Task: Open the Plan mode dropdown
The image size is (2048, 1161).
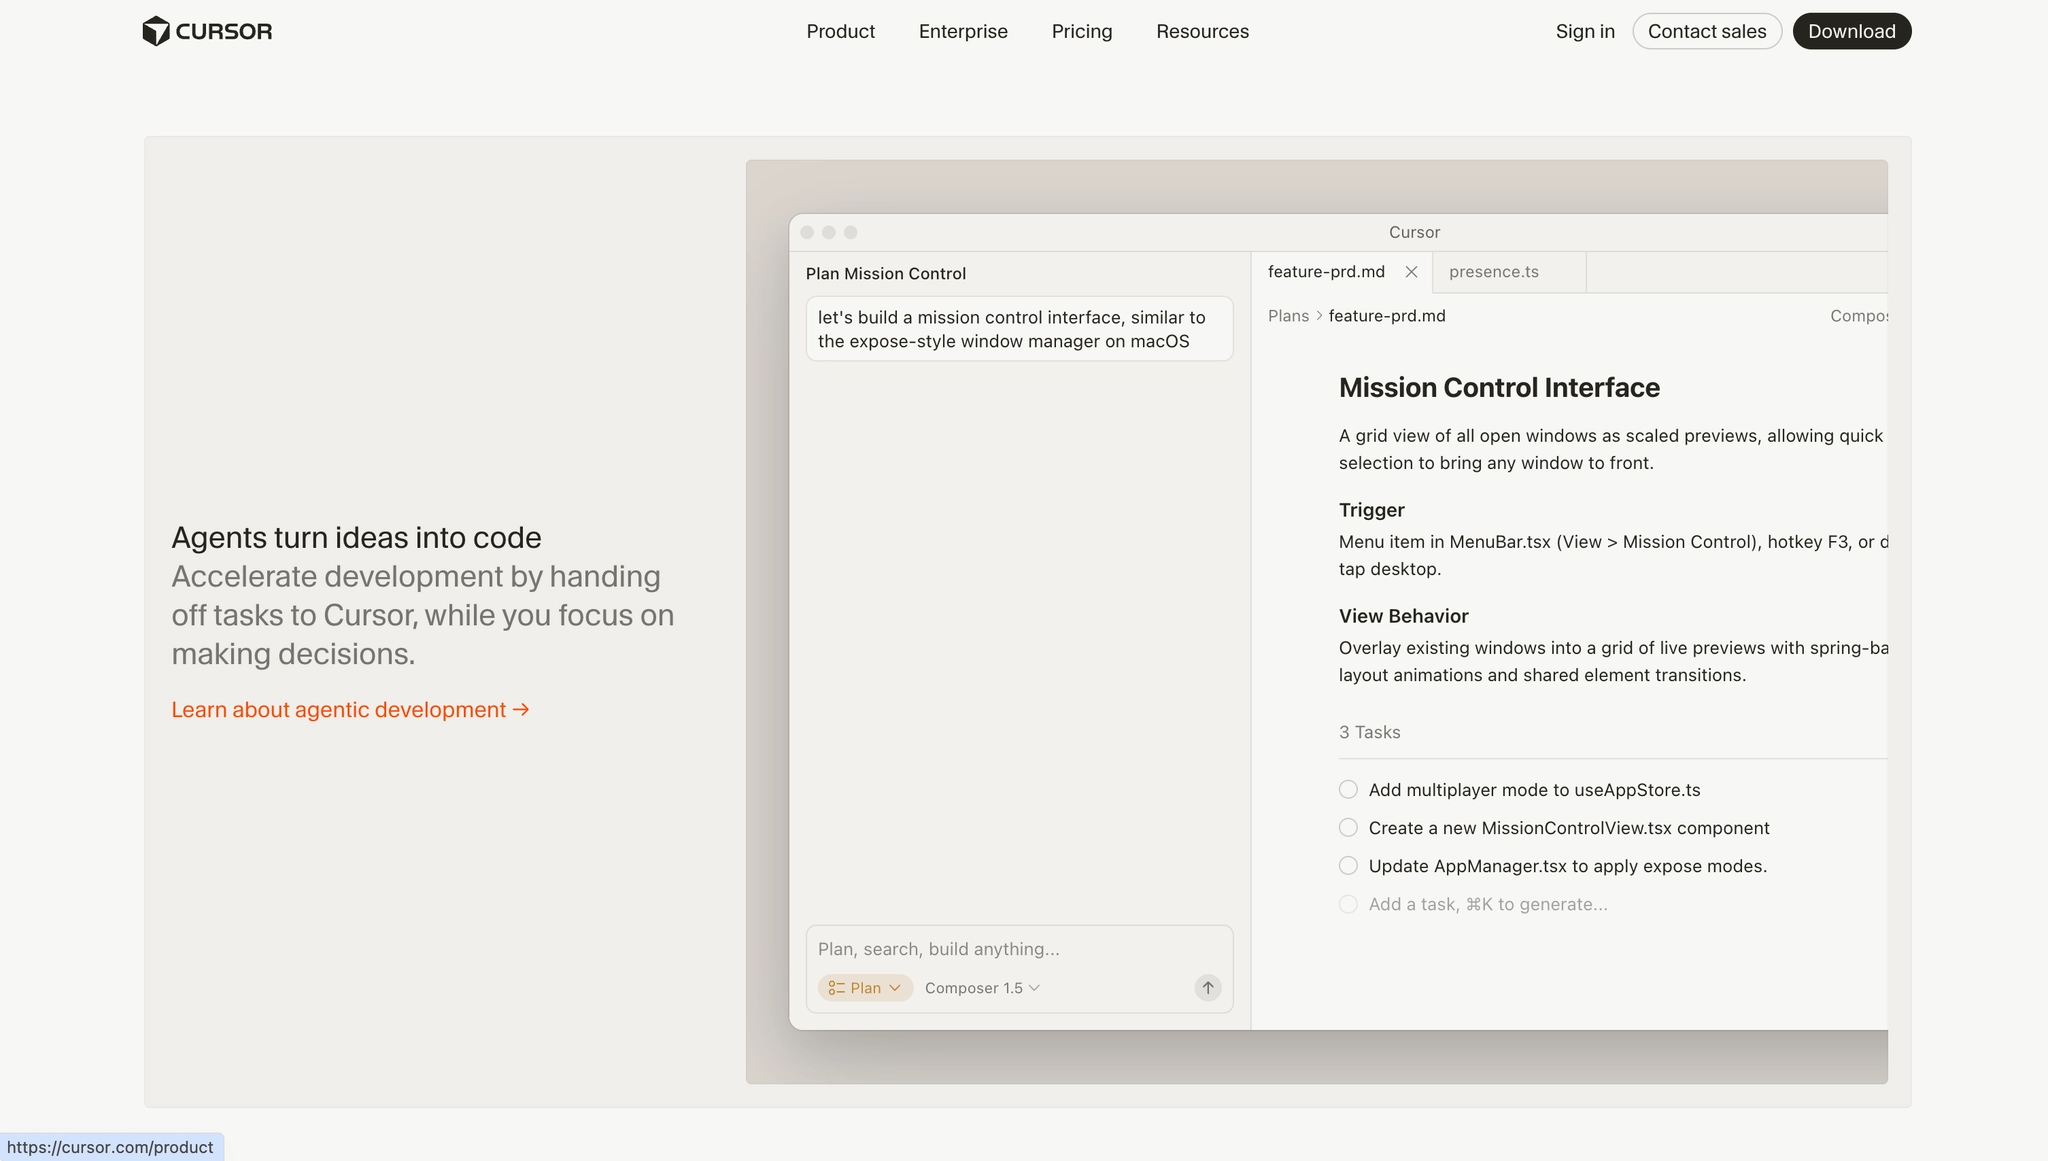Action: (866, 988)
